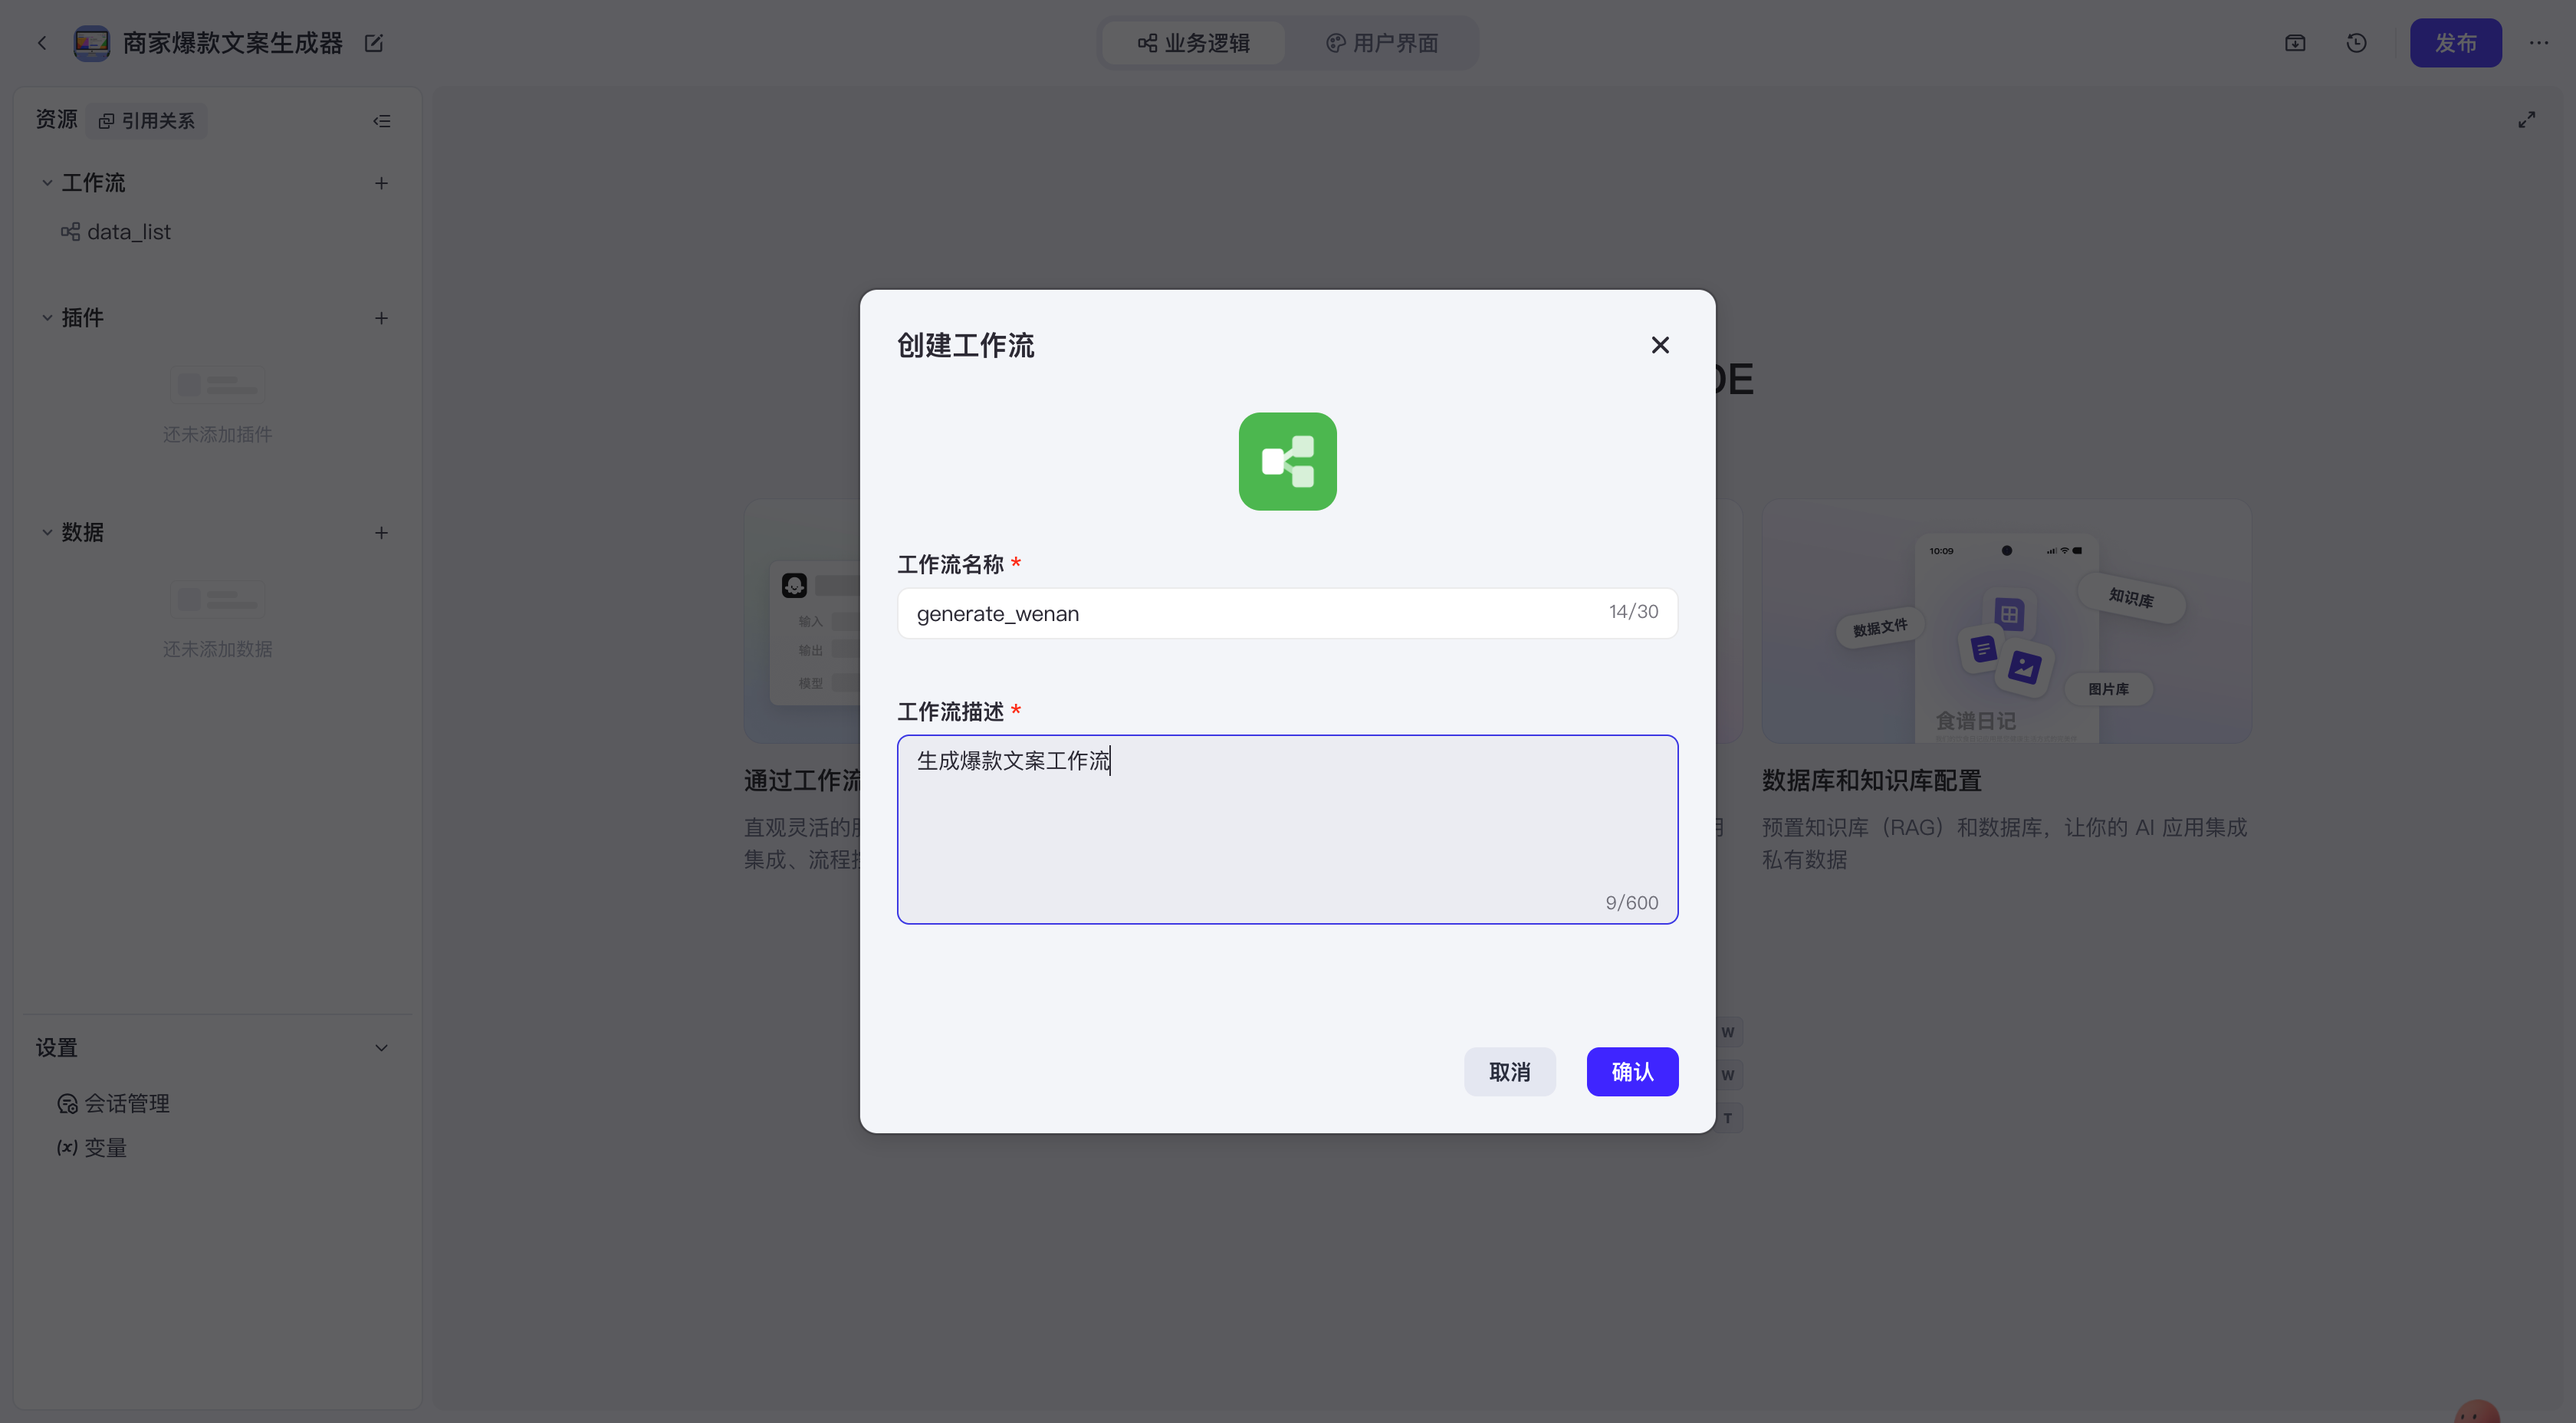Click the edit icon beside the app name
The height and width of the screenshot is (1423, 2576).
pyautogui.click(x=373, y=43)
